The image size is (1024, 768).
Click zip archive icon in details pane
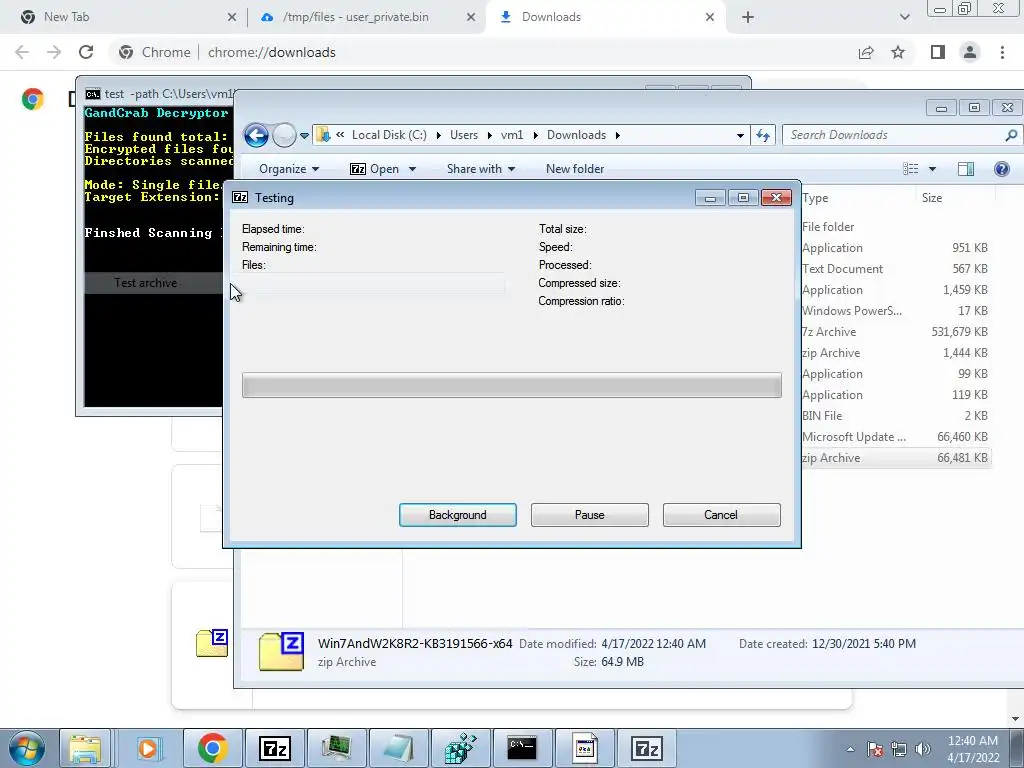(x=281, y=652)
